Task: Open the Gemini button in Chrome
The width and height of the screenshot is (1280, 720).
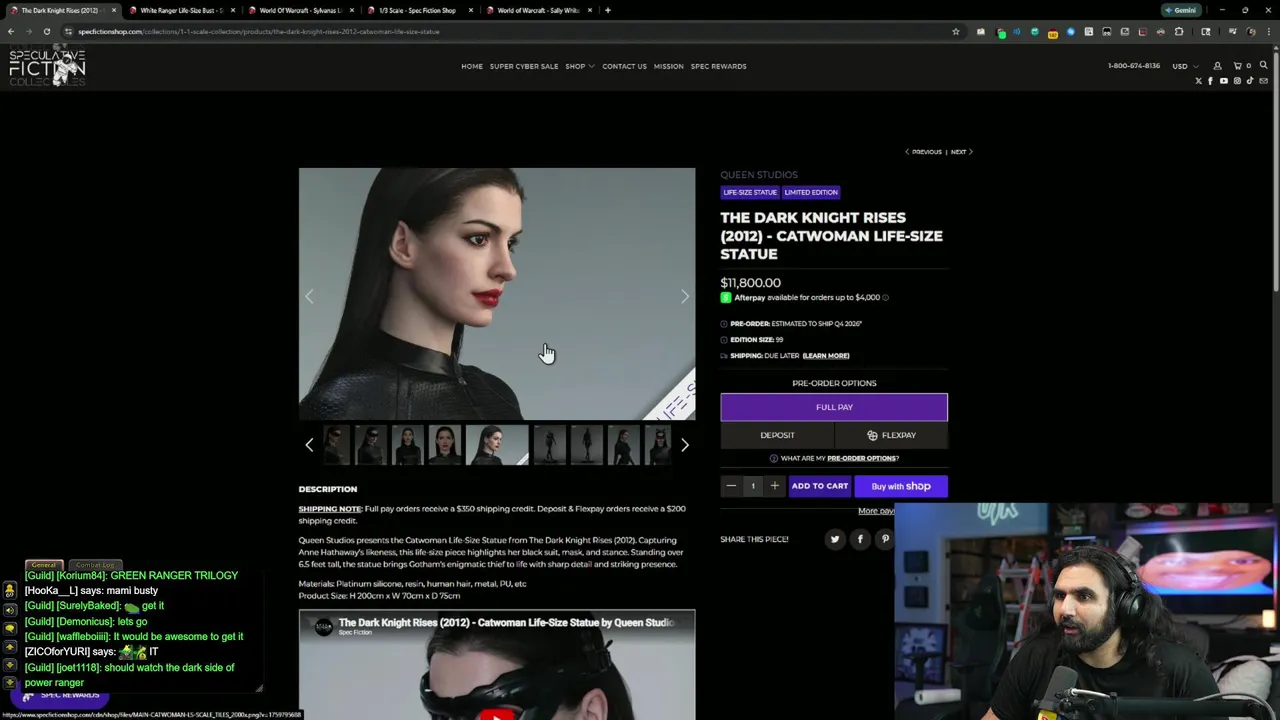Action: coord(1181,10)
